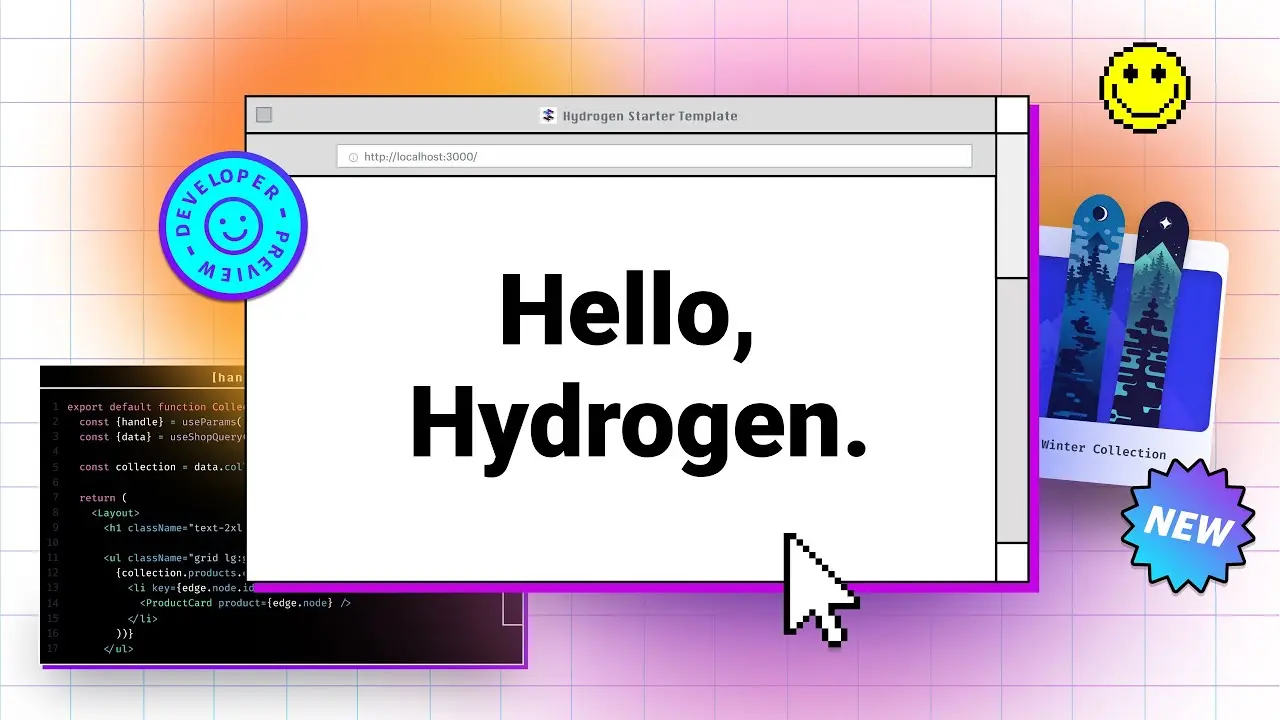Click the NEW starburst badge

pos(1188,526)
